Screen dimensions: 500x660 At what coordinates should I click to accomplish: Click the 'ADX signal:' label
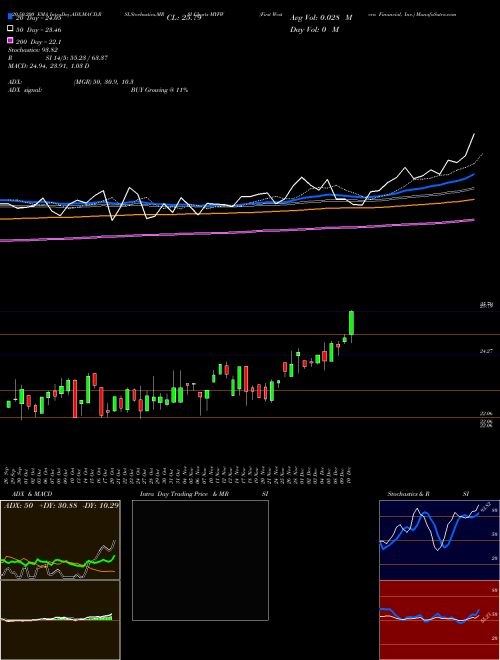tap(25, 90)
